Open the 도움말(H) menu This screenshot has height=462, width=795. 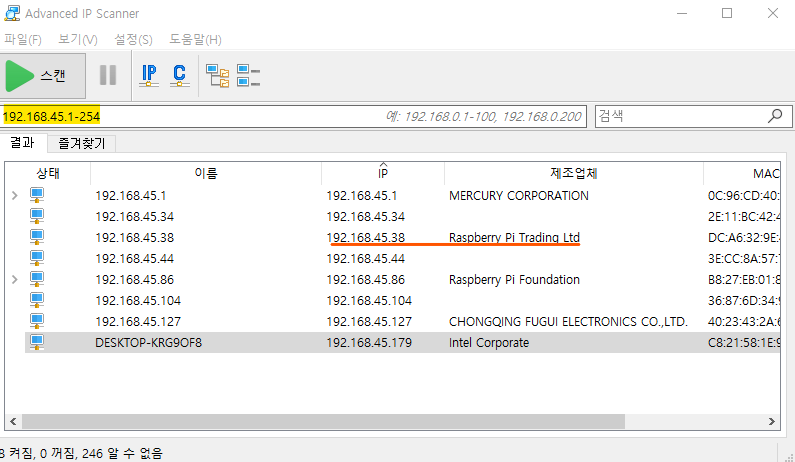(195, 40)
